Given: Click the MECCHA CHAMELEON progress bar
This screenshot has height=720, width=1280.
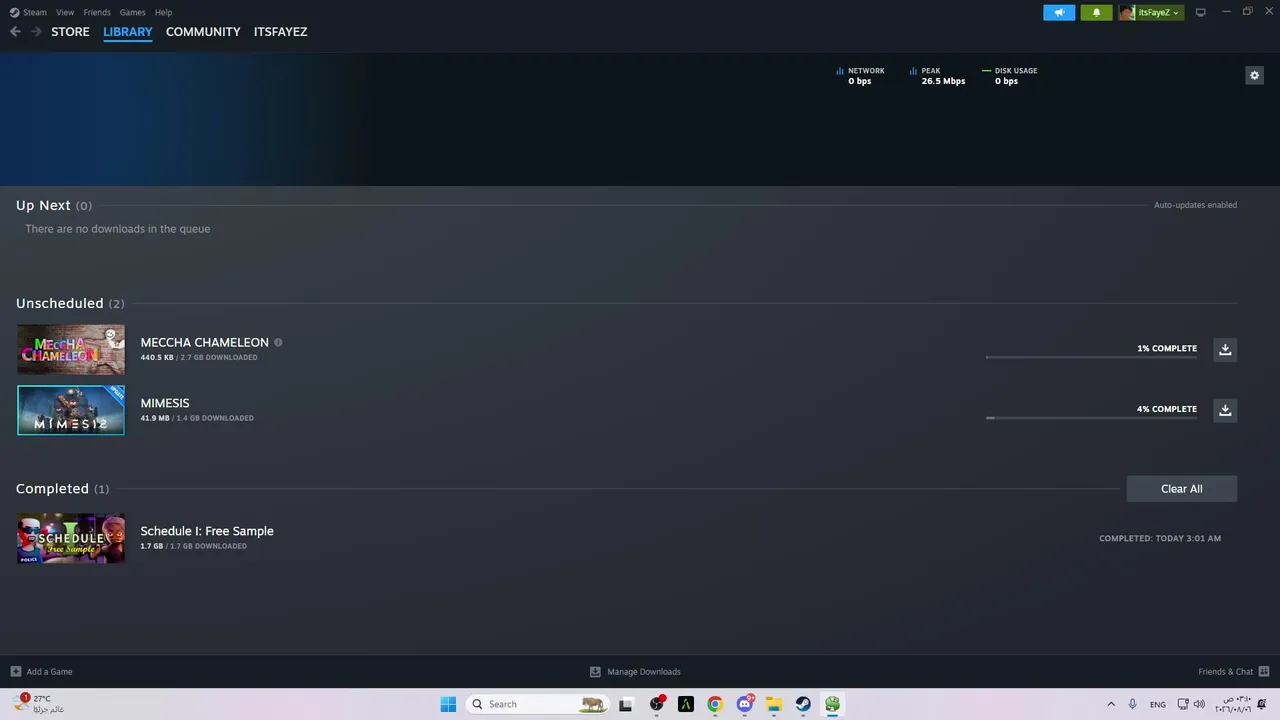Looking at the screenshot, I should (1091, 357).
